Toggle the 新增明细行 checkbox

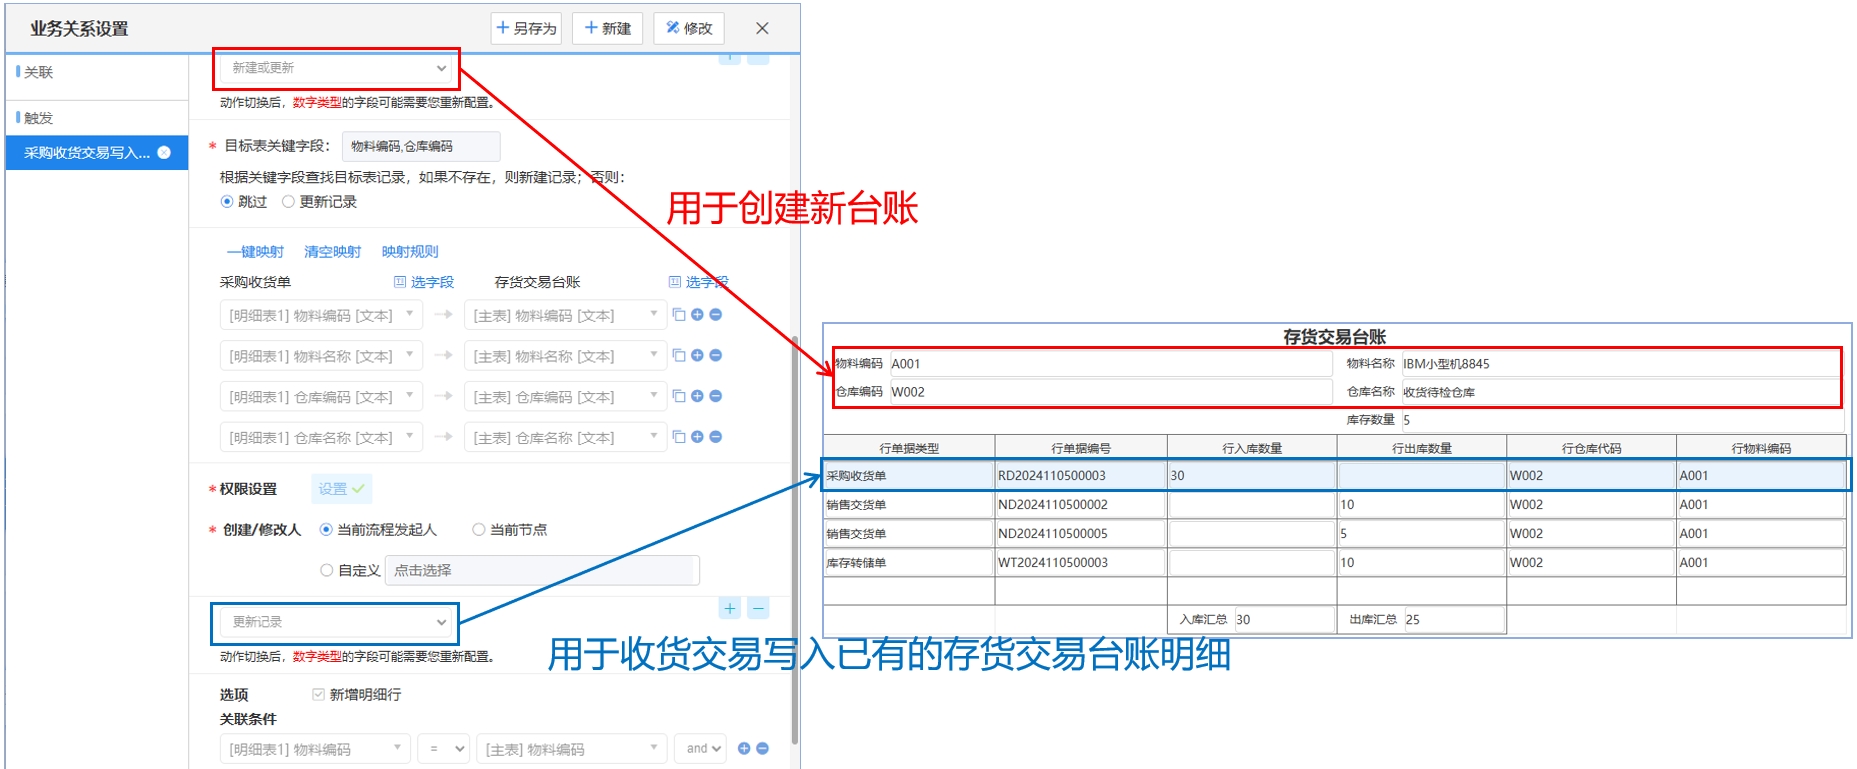tap(318, 694)
